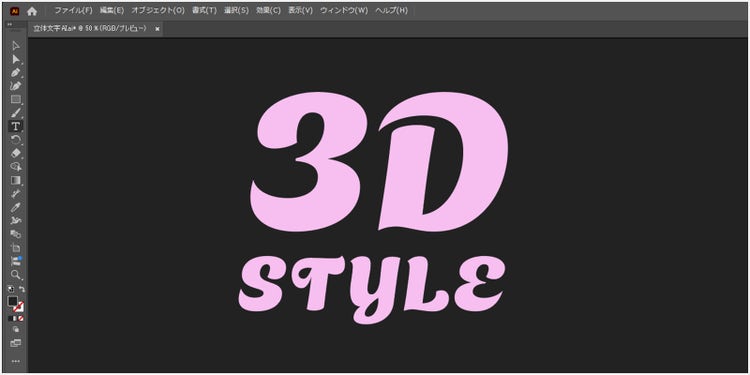Select the Rotate tool
Viewport: 750px width, 375px height.
tap(16, 140)
